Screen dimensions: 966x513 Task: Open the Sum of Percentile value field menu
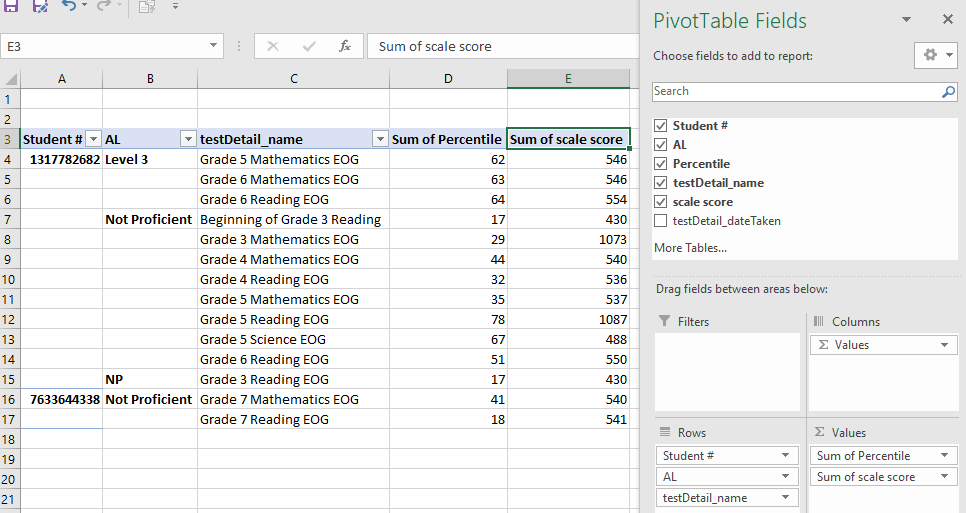(944, 456)
